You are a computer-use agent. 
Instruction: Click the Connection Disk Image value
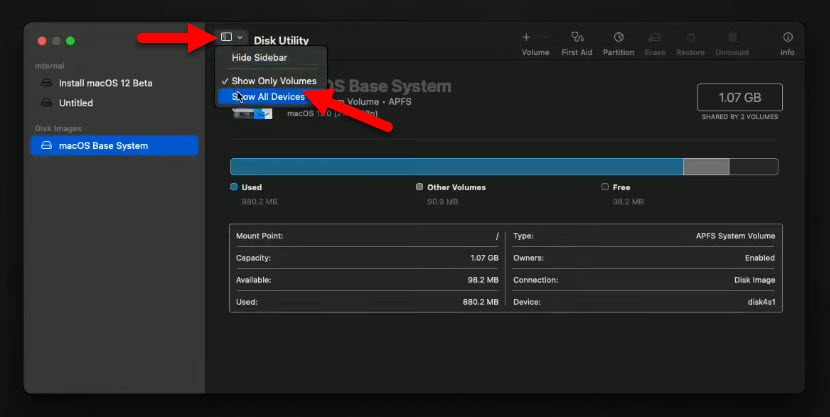[x=754, y=280]
